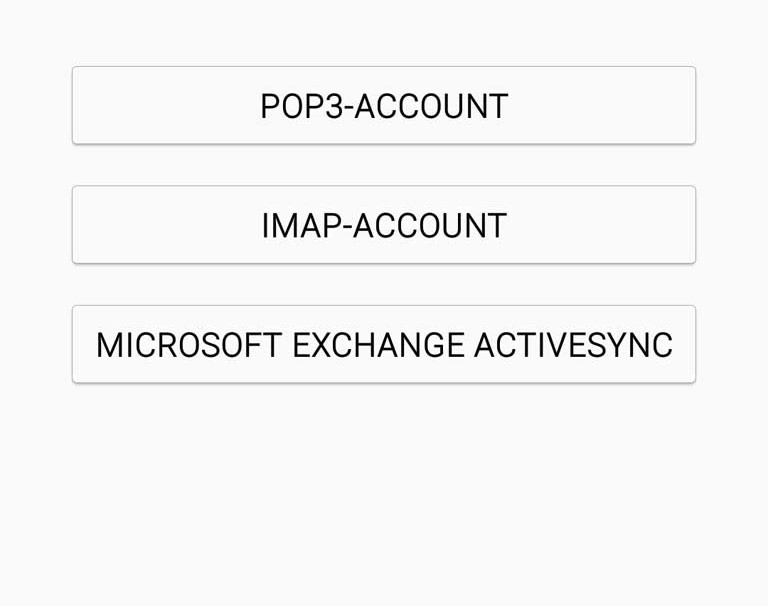Click the POP3-ACCOUNT label text
The width and height of the screenshot is (768, 606).
point(384,106)
